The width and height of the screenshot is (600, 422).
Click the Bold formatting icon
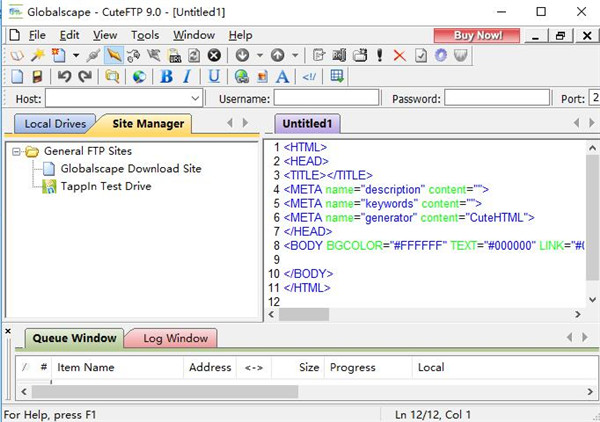click(x=166, y=76)
